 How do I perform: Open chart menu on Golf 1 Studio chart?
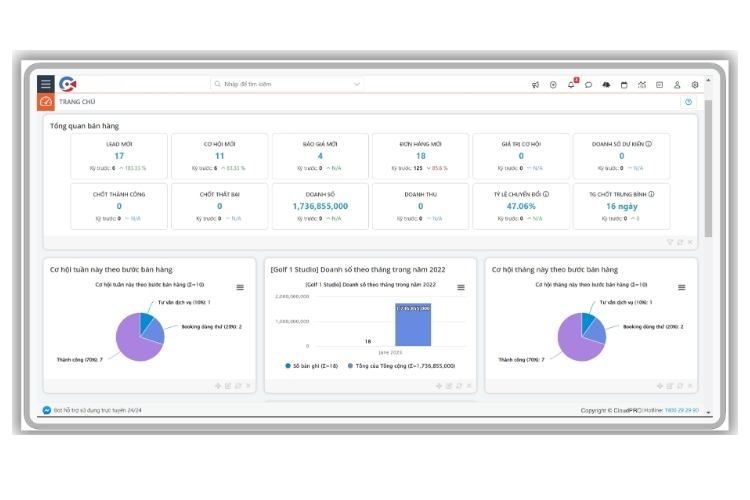pyautogui.click(x=461, y=287)
